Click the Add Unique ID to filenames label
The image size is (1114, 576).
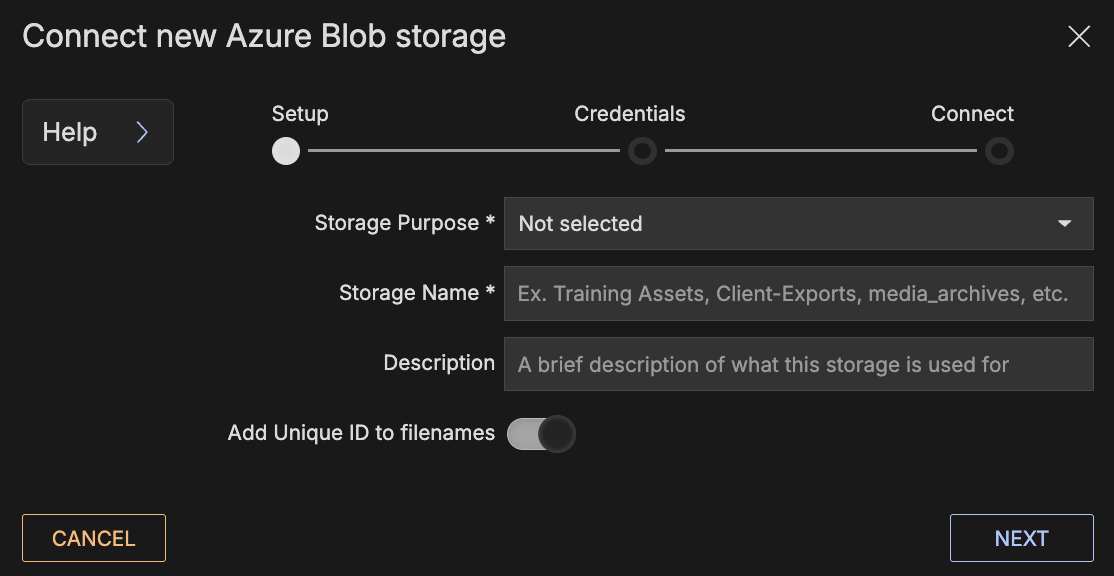tap(361, 433)
